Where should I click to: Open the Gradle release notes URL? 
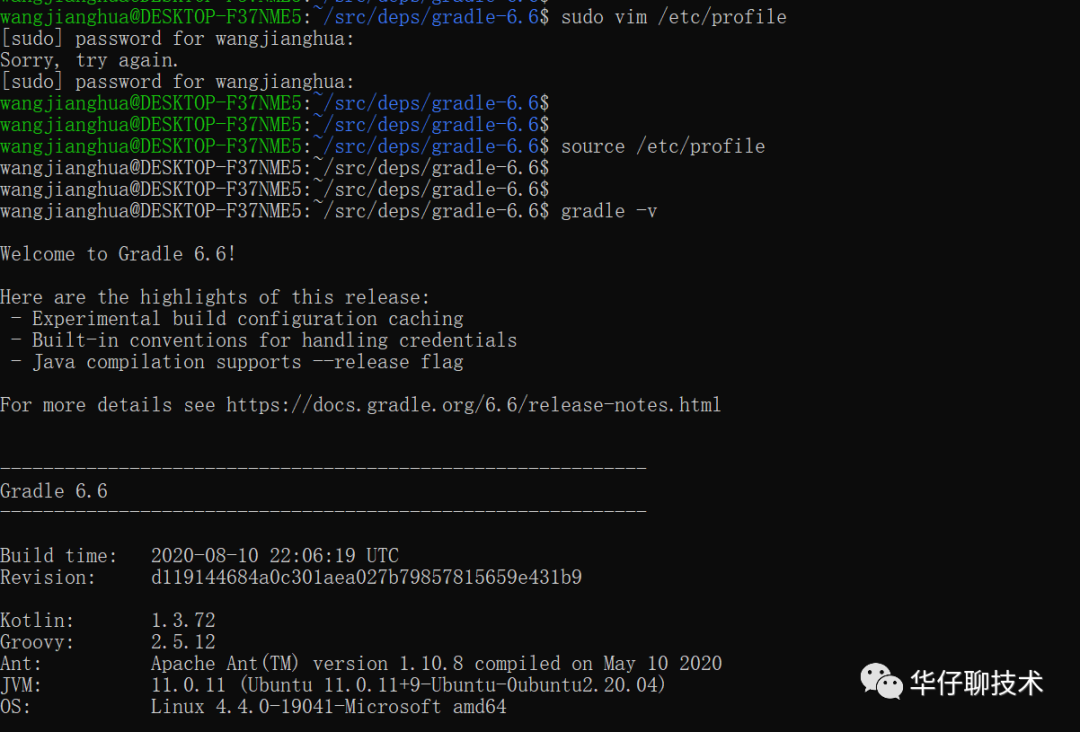[x=473, y=405]
